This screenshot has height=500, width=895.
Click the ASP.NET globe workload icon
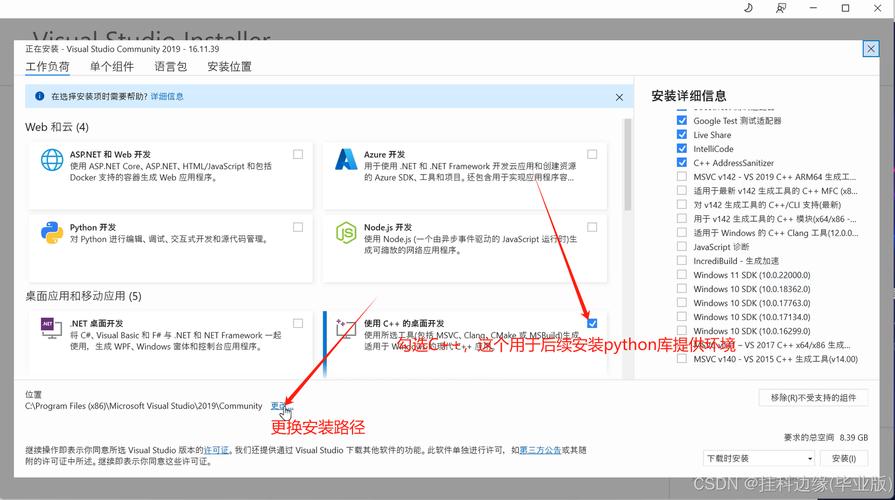pos(52,160)
